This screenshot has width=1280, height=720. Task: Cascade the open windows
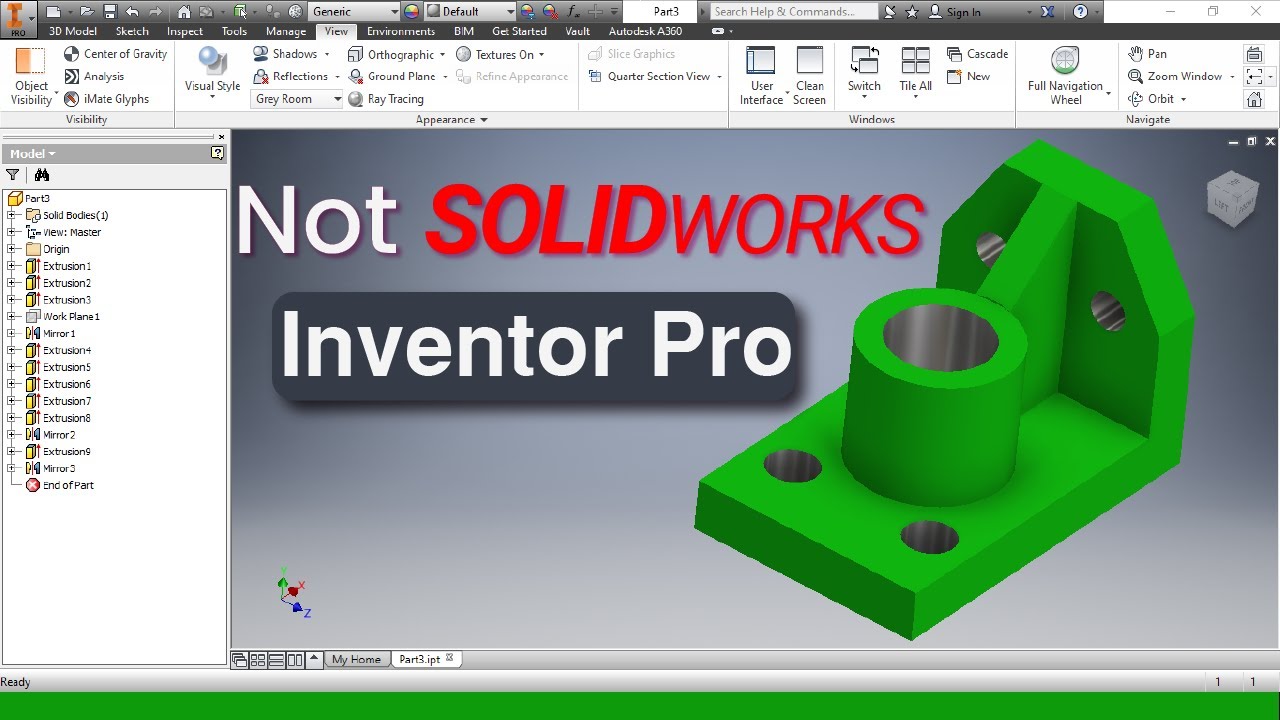pyautogui.click(x=977, y=54)
